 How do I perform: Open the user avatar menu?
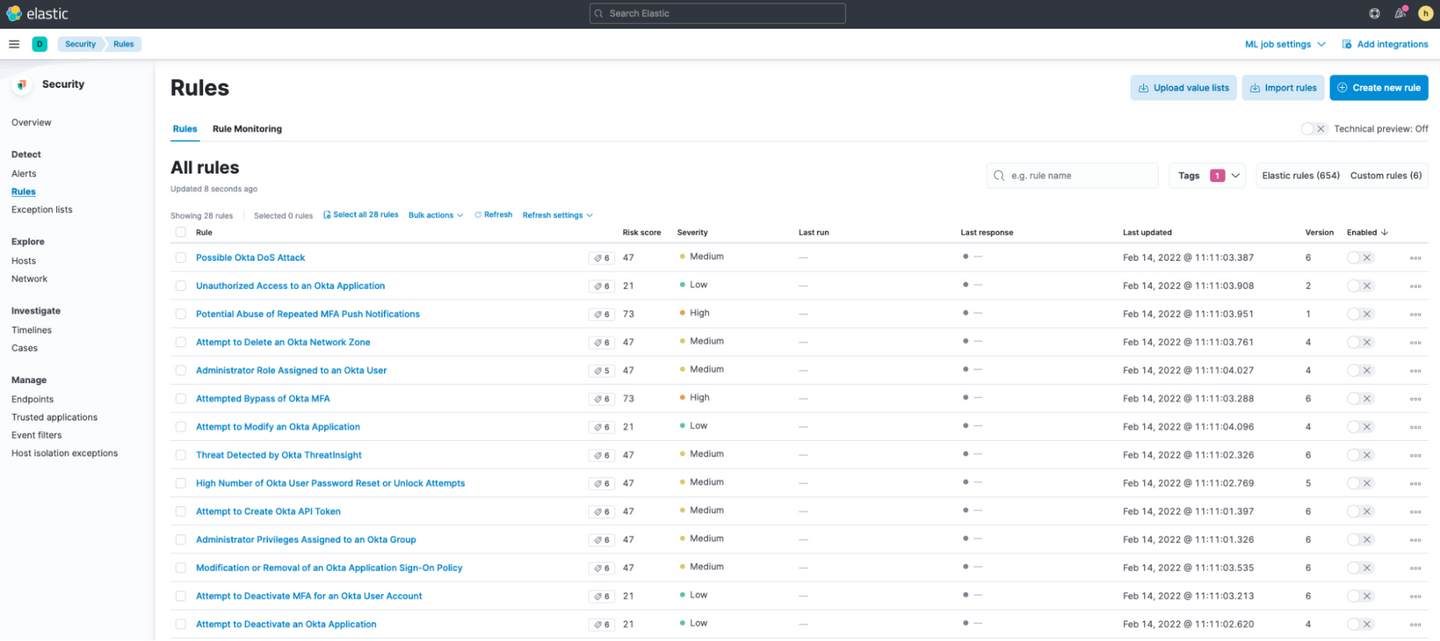click(x=1425, y=14)
